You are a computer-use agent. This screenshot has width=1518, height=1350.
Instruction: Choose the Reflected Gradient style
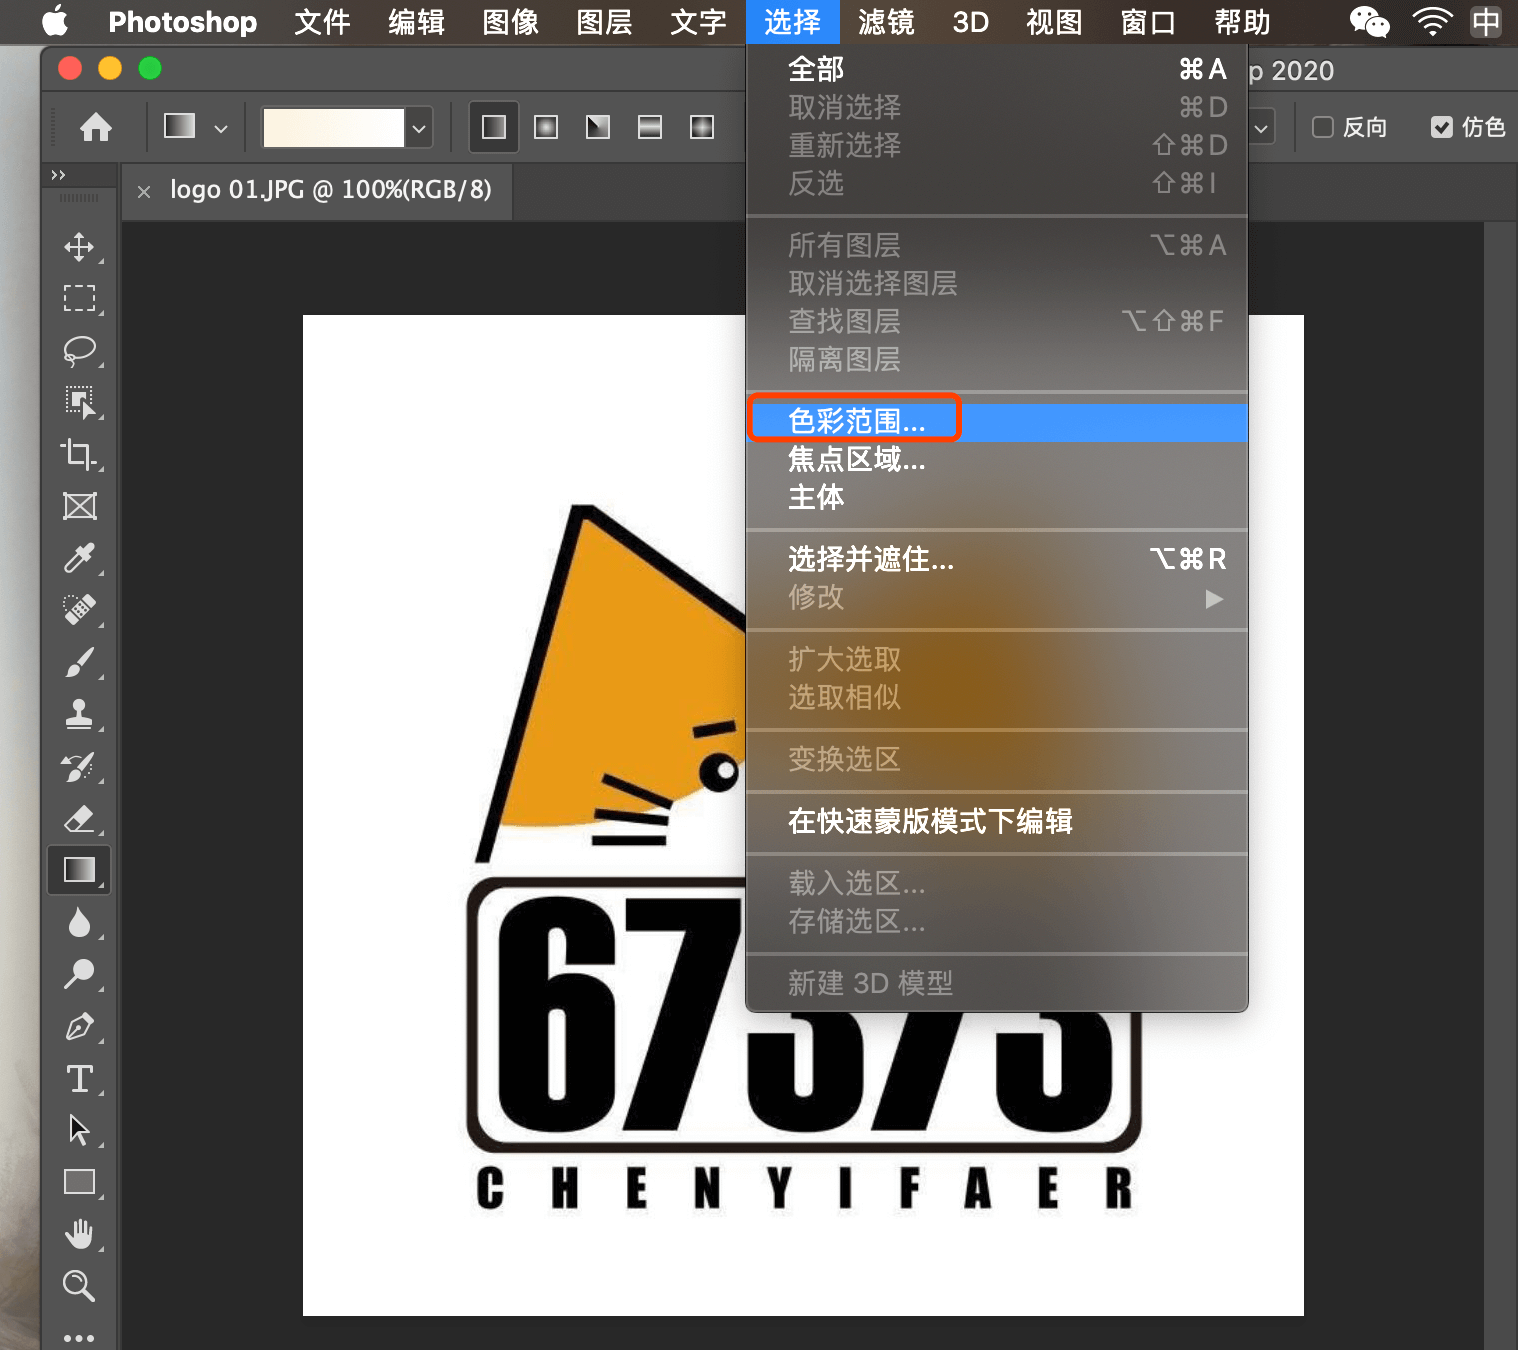[650, 127]
